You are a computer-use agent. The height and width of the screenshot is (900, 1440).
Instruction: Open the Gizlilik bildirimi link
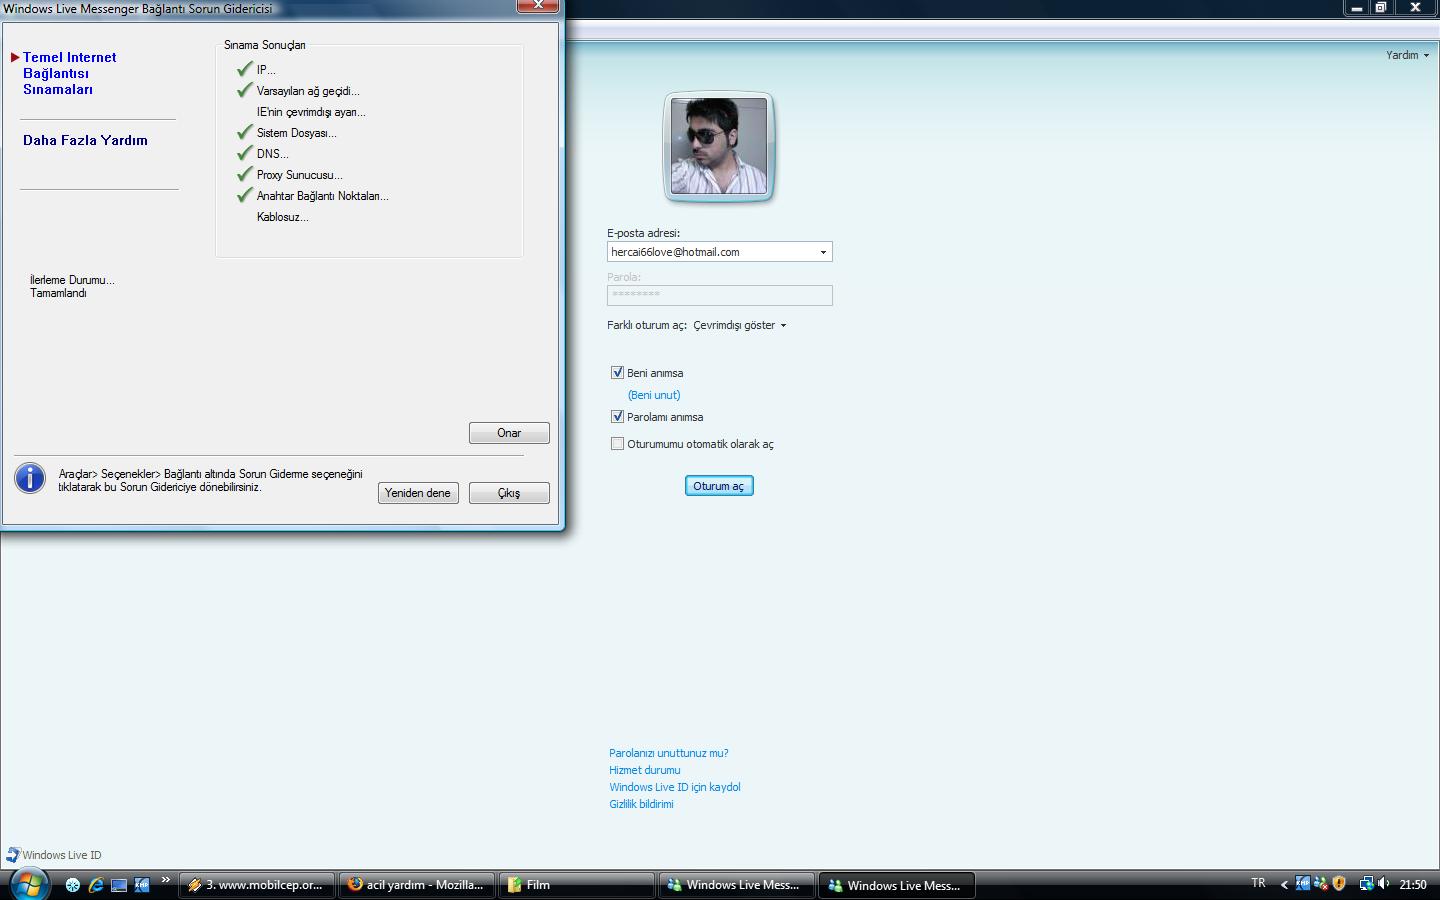pos(641,804)
